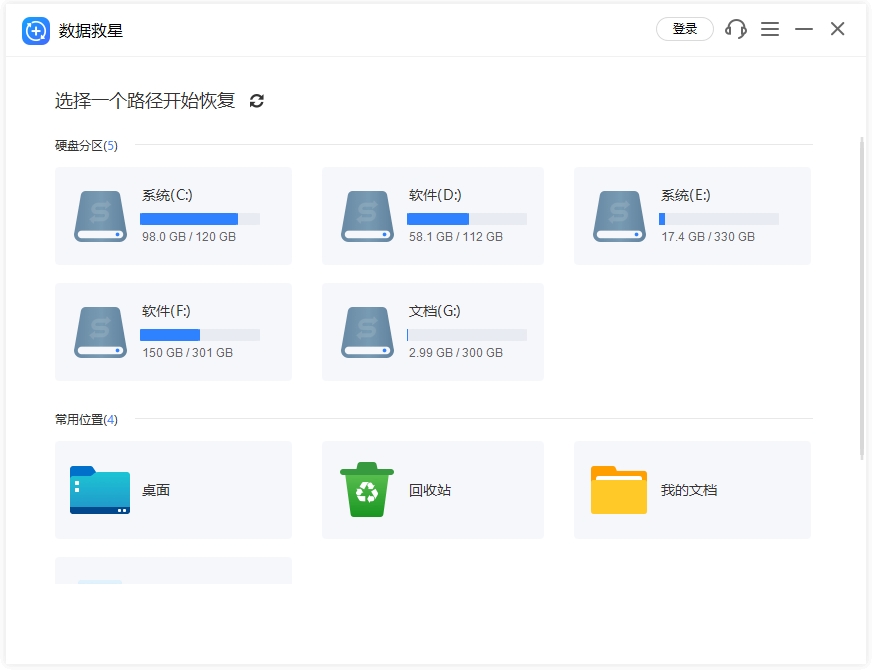Select the 文档(G:) drive icon
Image resolution: width=873 pixels, height=672 pixels.
click(x=367, y=332)
